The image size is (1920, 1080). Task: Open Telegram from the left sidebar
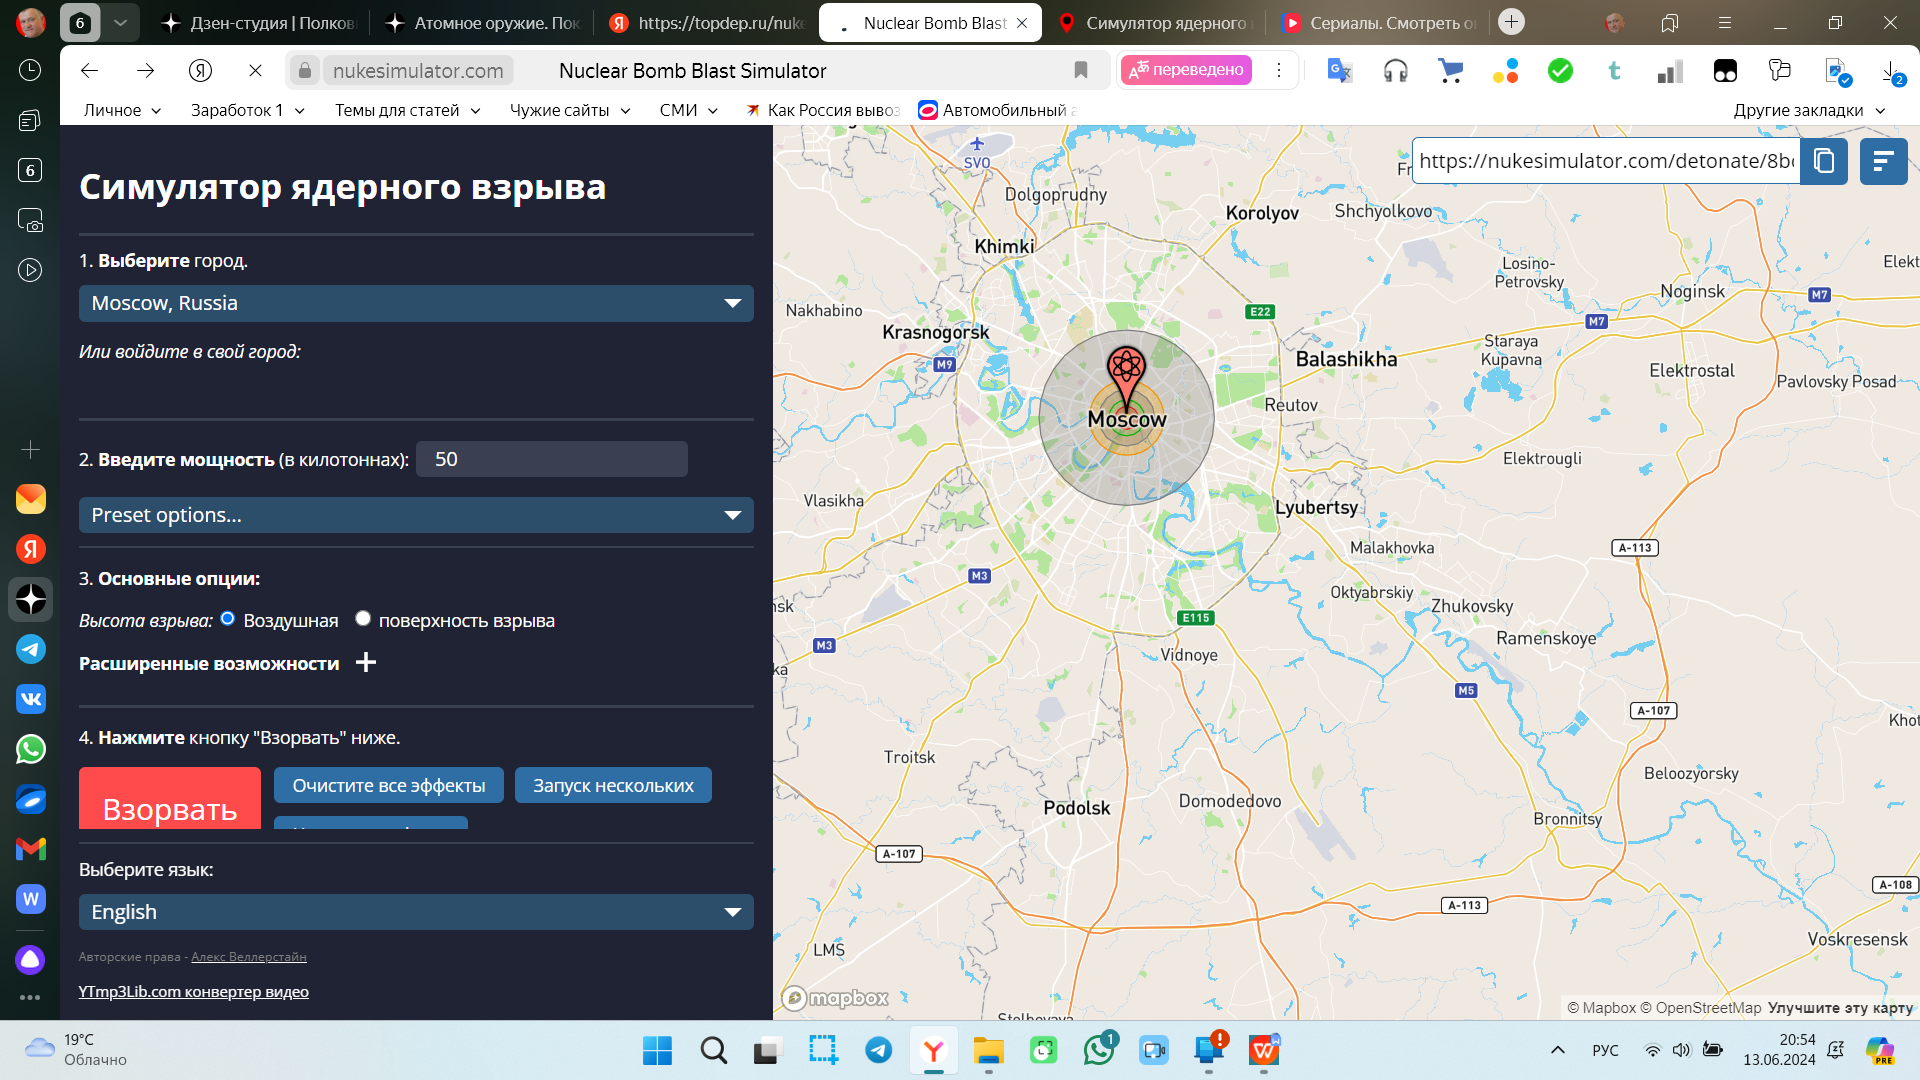30,649
